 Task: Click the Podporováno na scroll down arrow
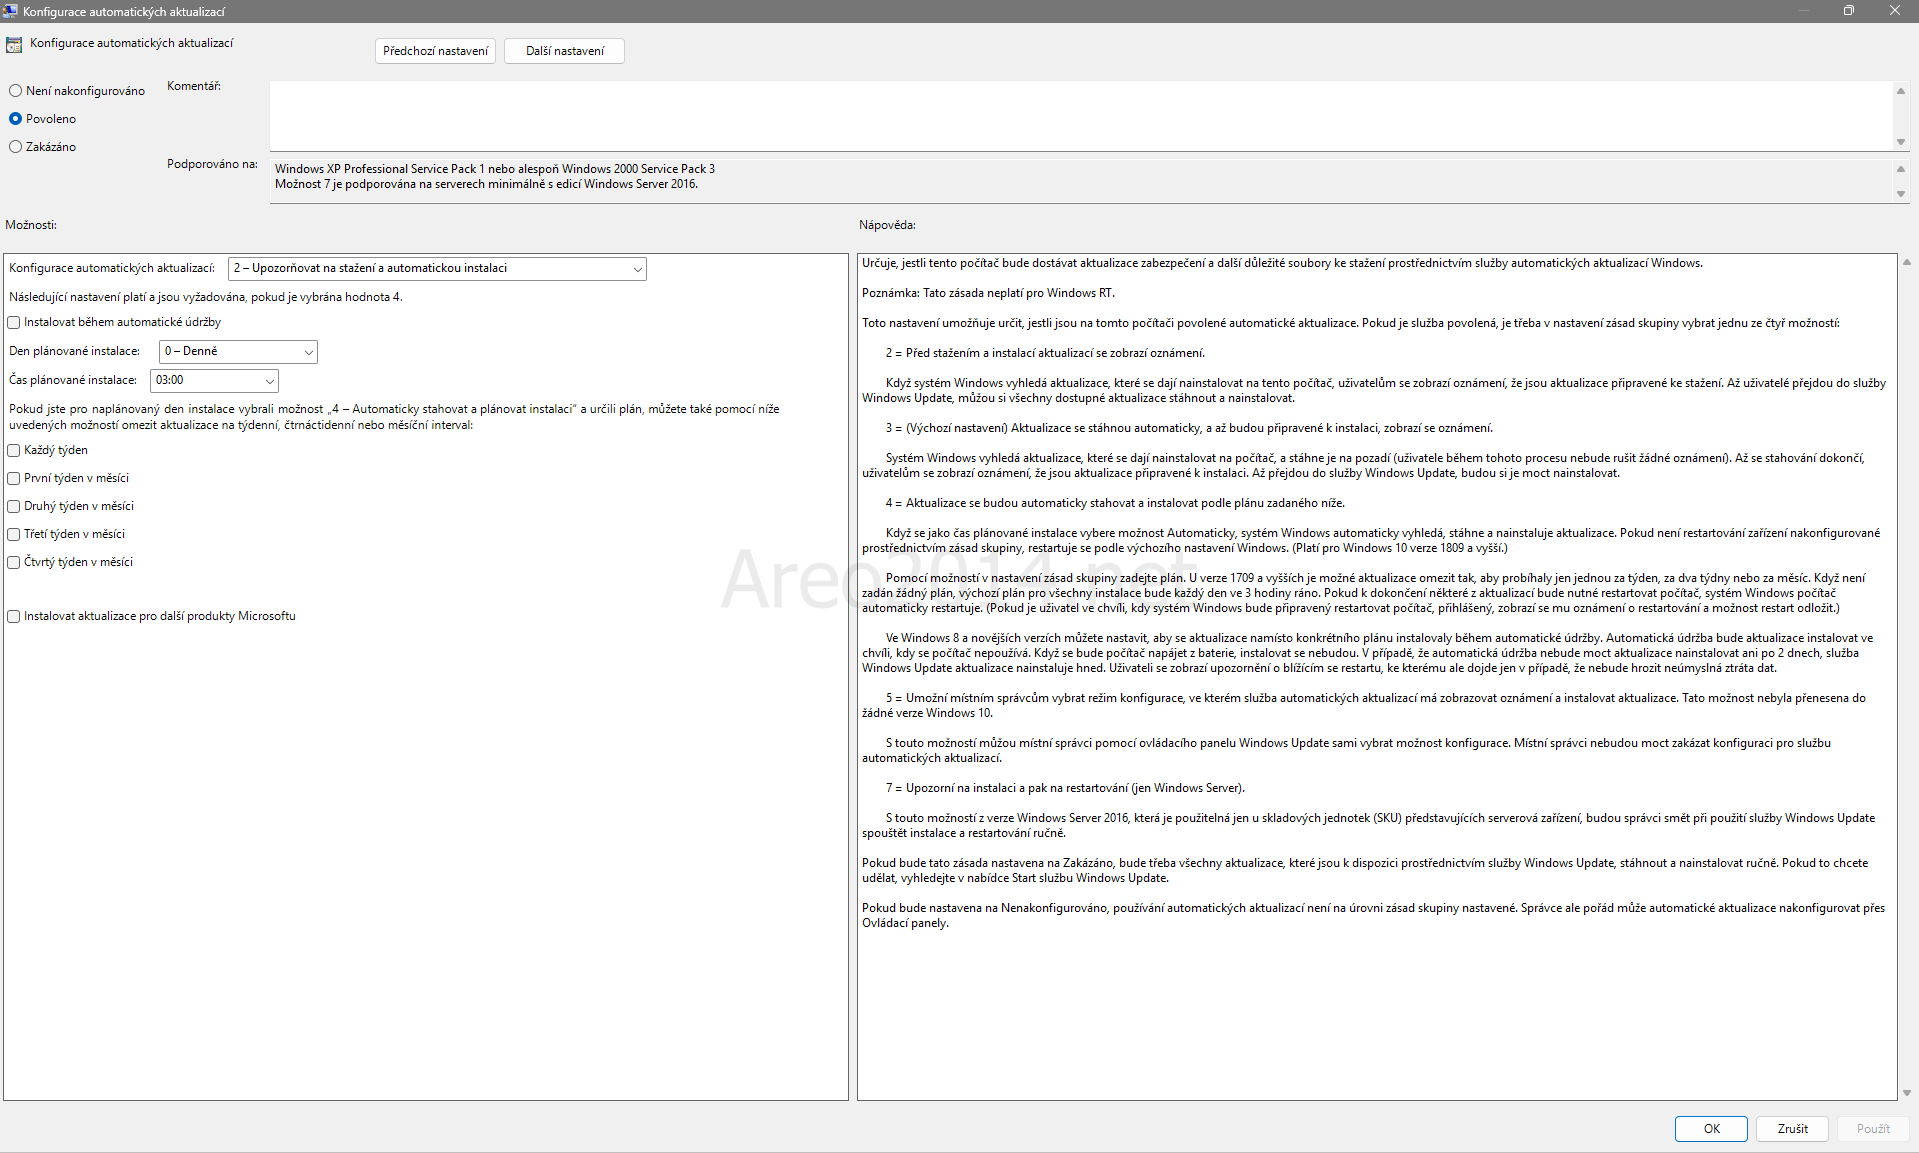1901,194
